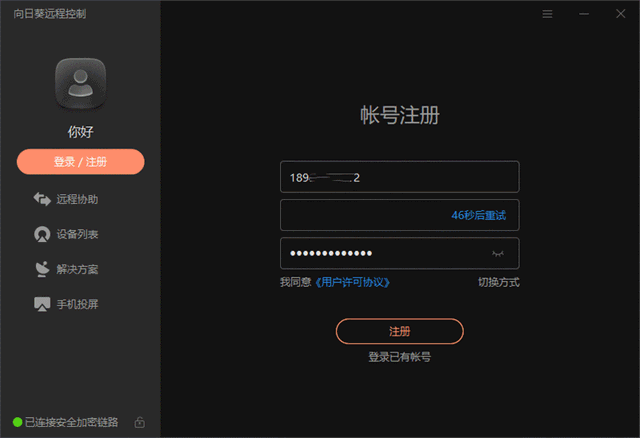This screenshot has width=640, height=438.
Task: Open the 远程协助 menu label
Action: tap(77, 199)
